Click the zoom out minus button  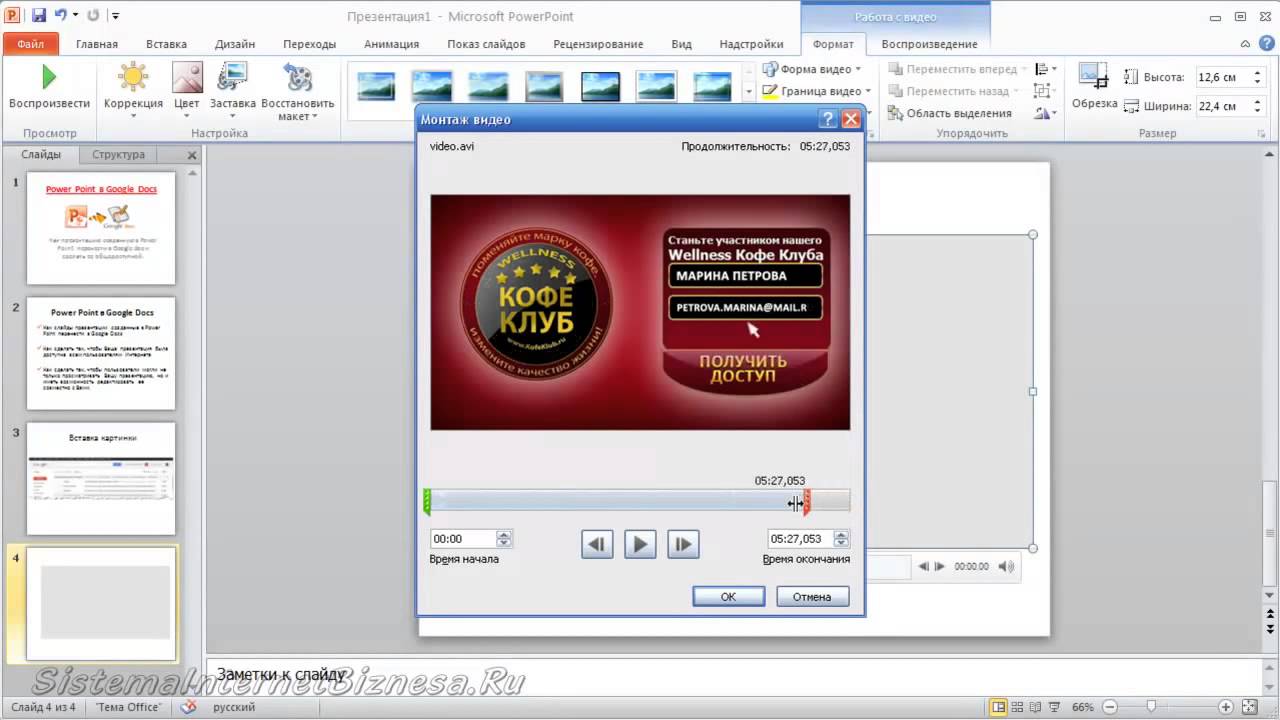point(1108,707)
